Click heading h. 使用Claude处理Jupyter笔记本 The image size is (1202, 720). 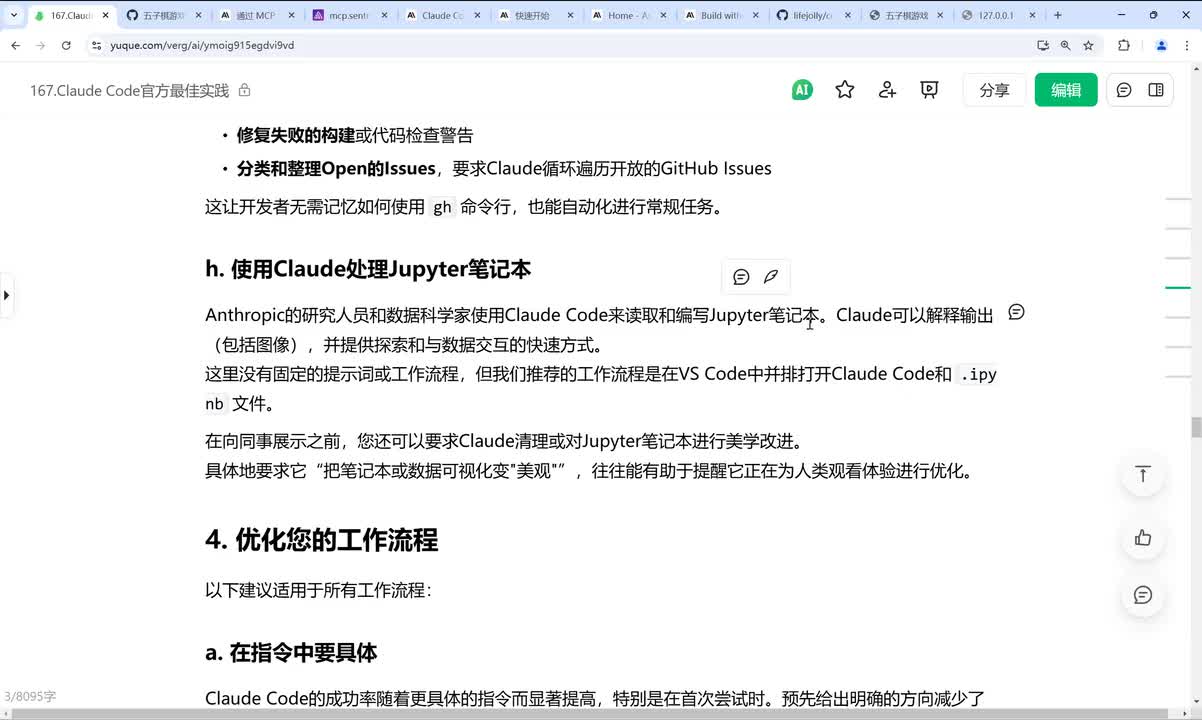[368, 269]
